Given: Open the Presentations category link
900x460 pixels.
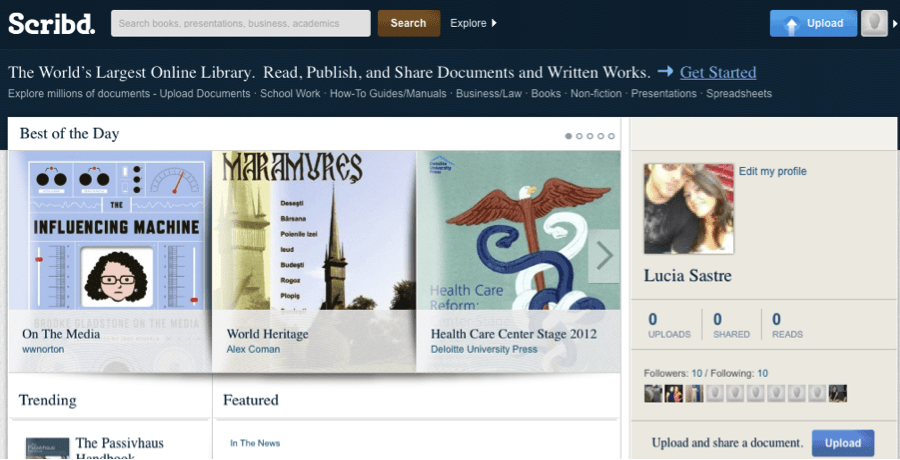Looking at the screenshot, I should coord(664,94).
